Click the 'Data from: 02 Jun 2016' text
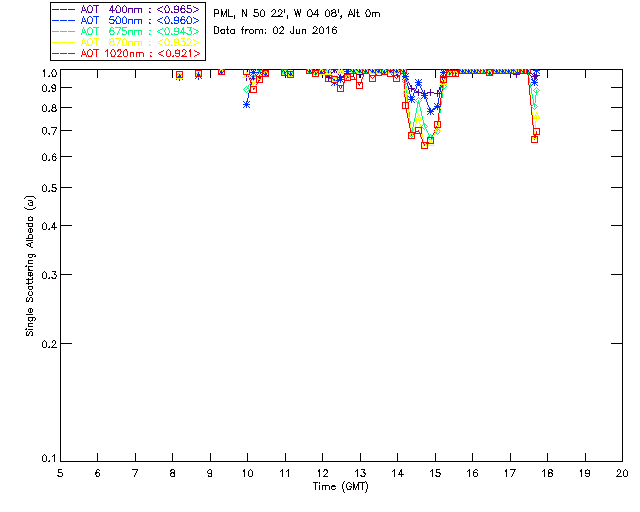This screenshot has width=640, height=512. tap(275, 30)
